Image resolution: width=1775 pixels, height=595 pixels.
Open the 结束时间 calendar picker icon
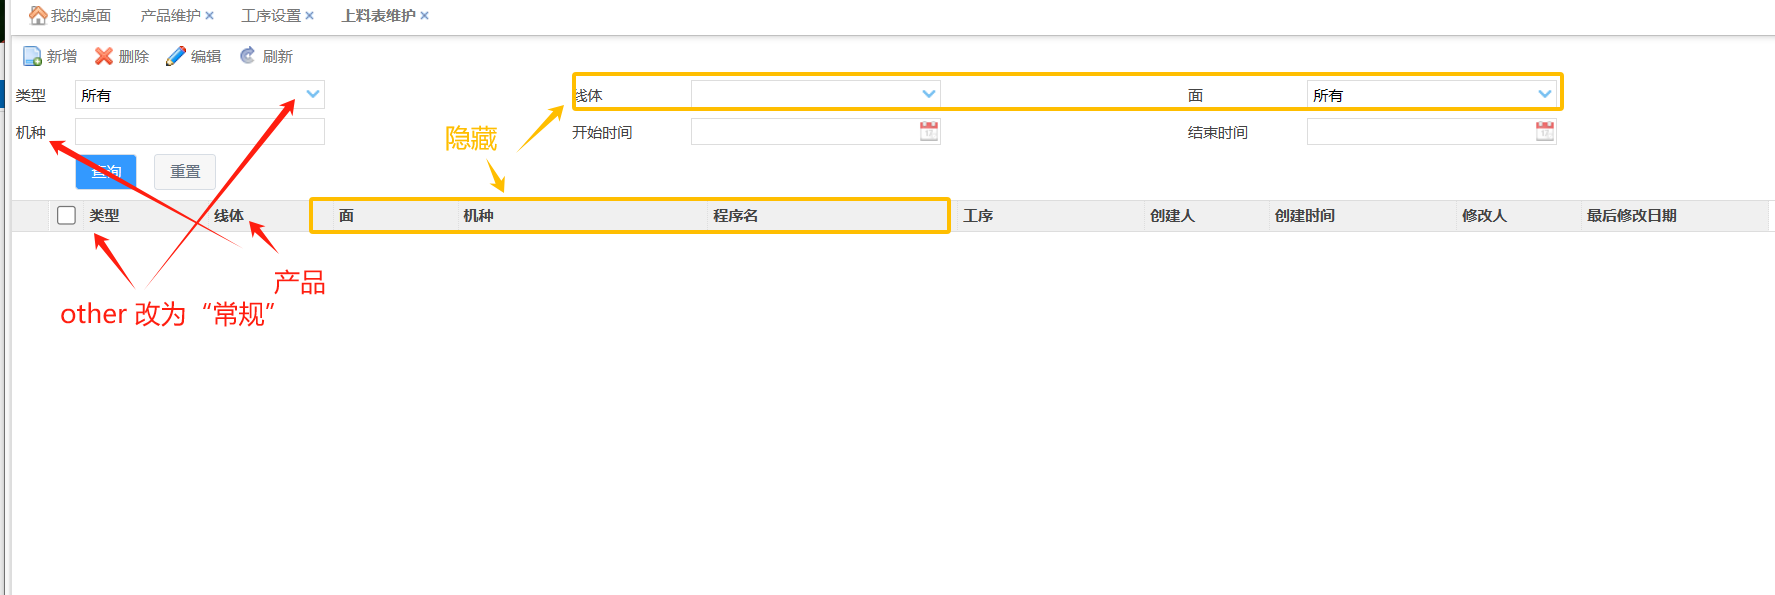1545,131
